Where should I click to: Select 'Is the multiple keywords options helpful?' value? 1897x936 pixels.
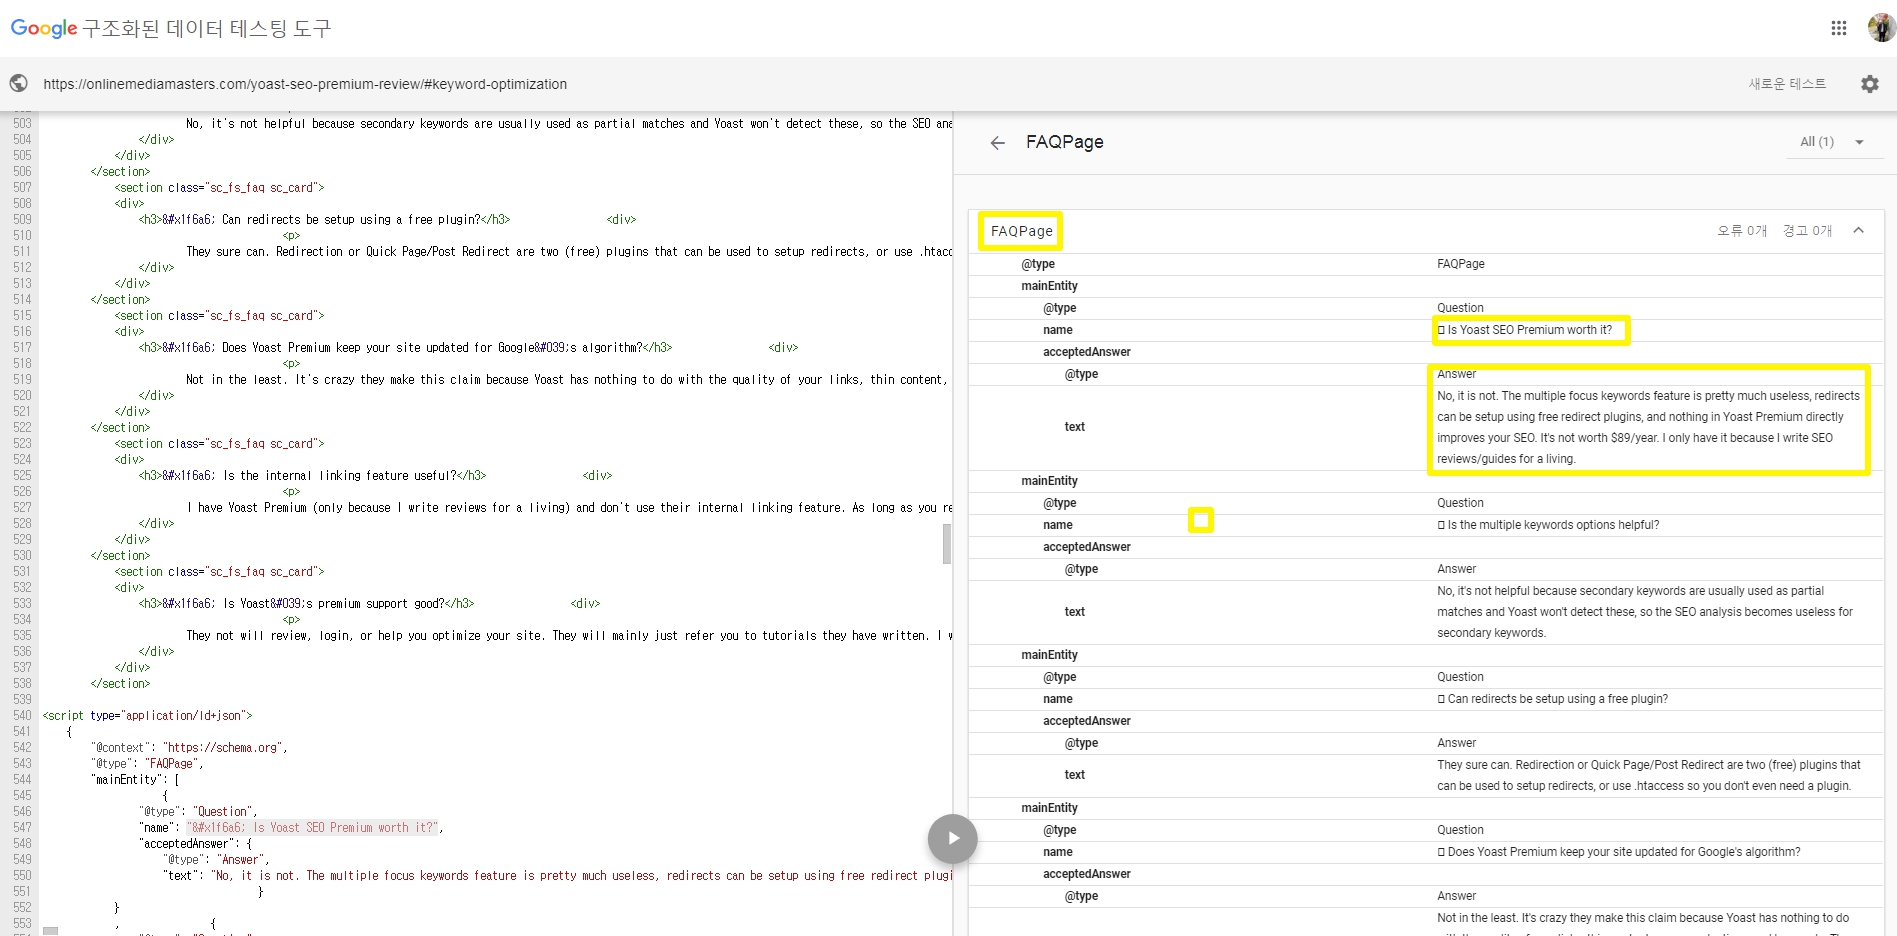[x=1548, y=525]
